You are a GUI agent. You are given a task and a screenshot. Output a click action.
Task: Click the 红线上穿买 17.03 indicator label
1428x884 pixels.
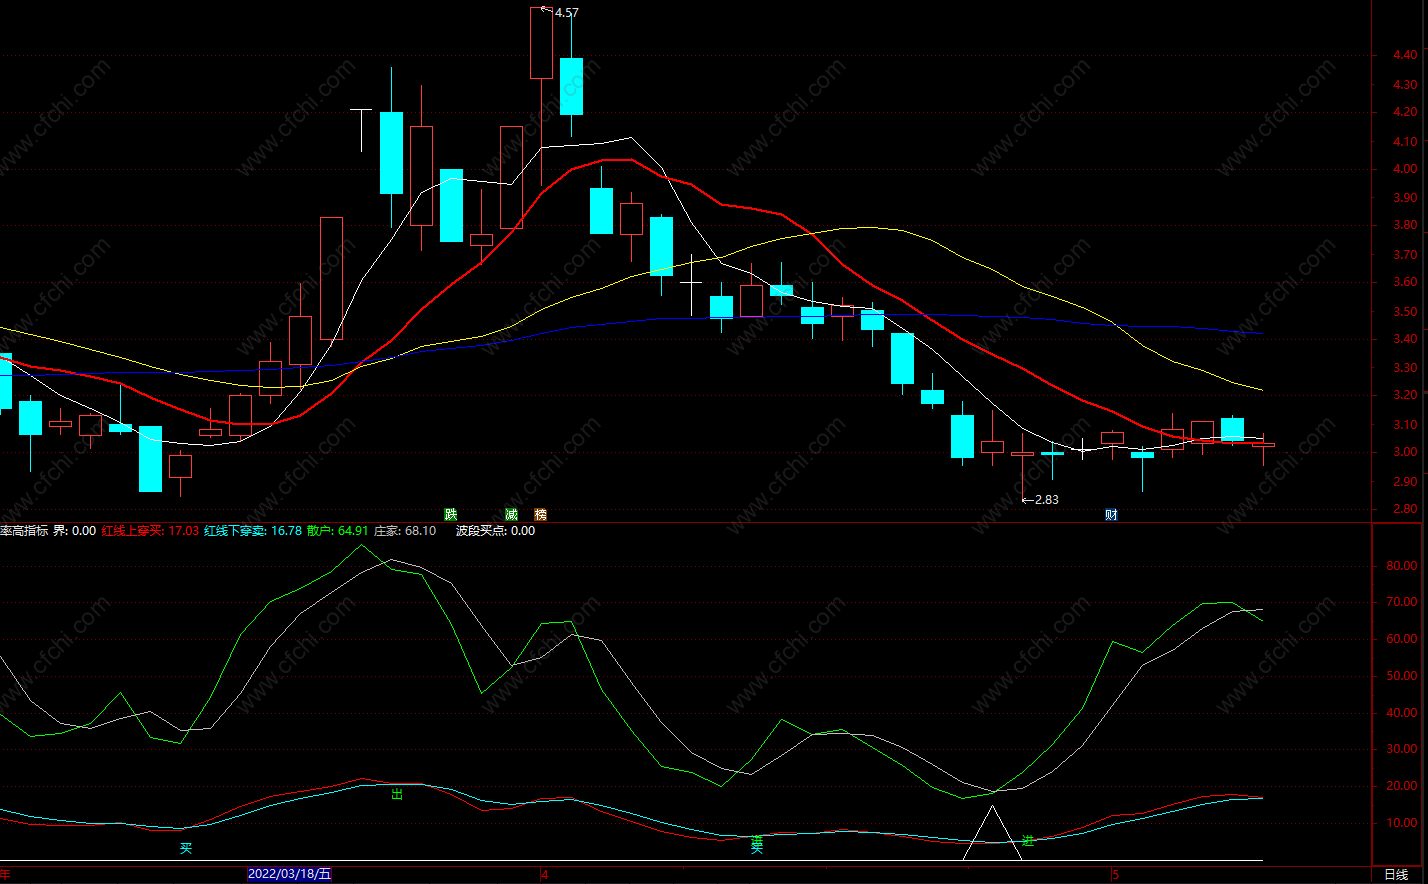tap(150, 531)
